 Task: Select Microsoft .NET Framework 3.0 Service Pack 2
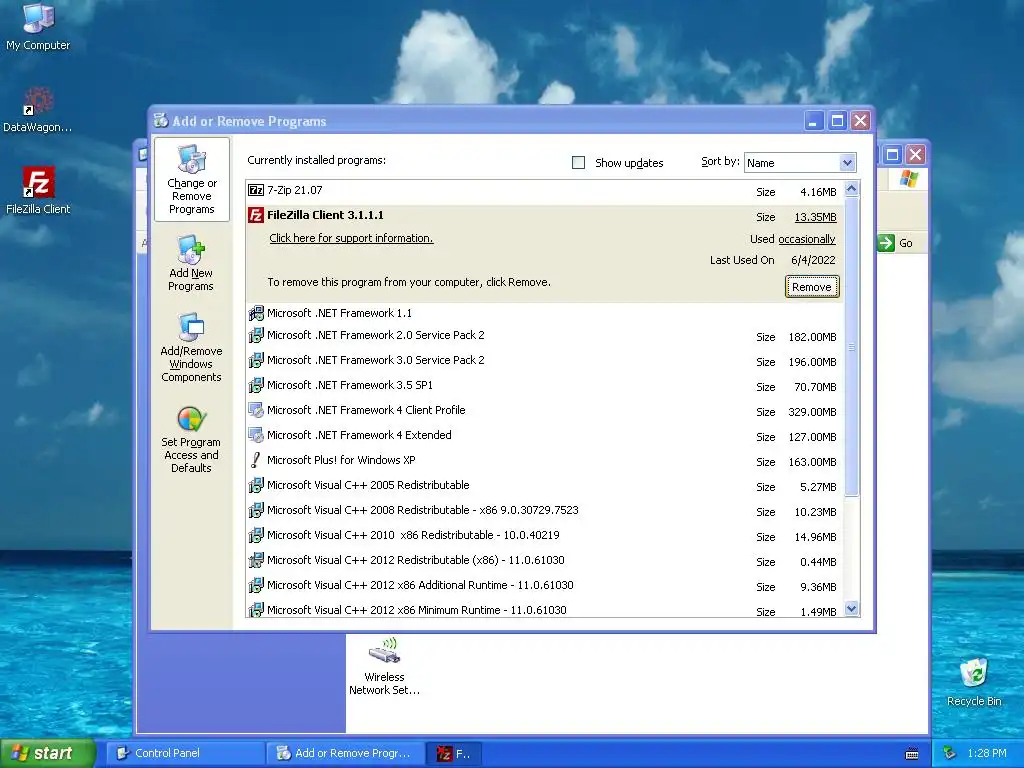click(545, 360)
